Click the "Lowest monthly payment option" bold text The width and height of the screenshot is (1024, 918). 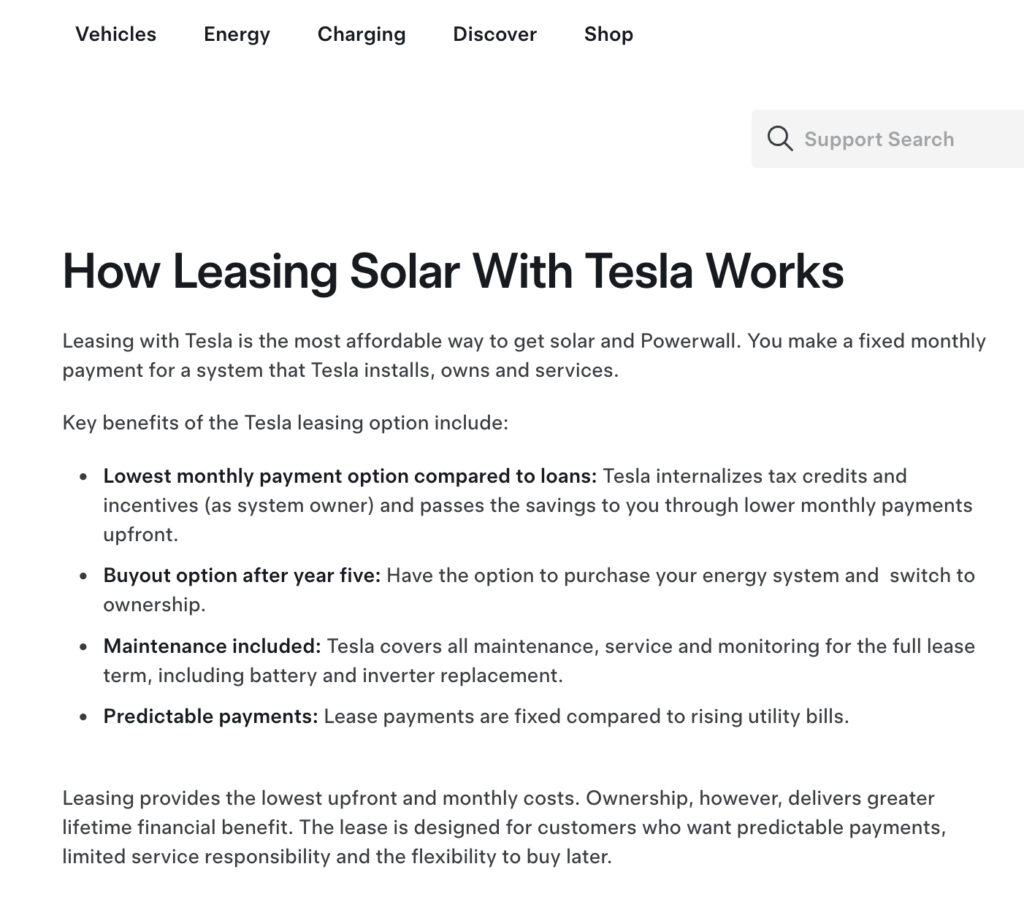[x=349, y=476]
